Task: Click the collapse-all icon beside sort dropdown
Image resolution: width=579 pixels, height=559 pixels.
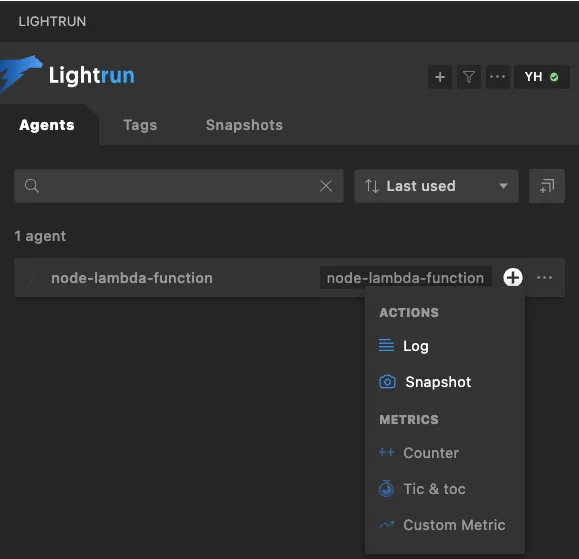Action: pyautogui.click(x=547, y=186)
